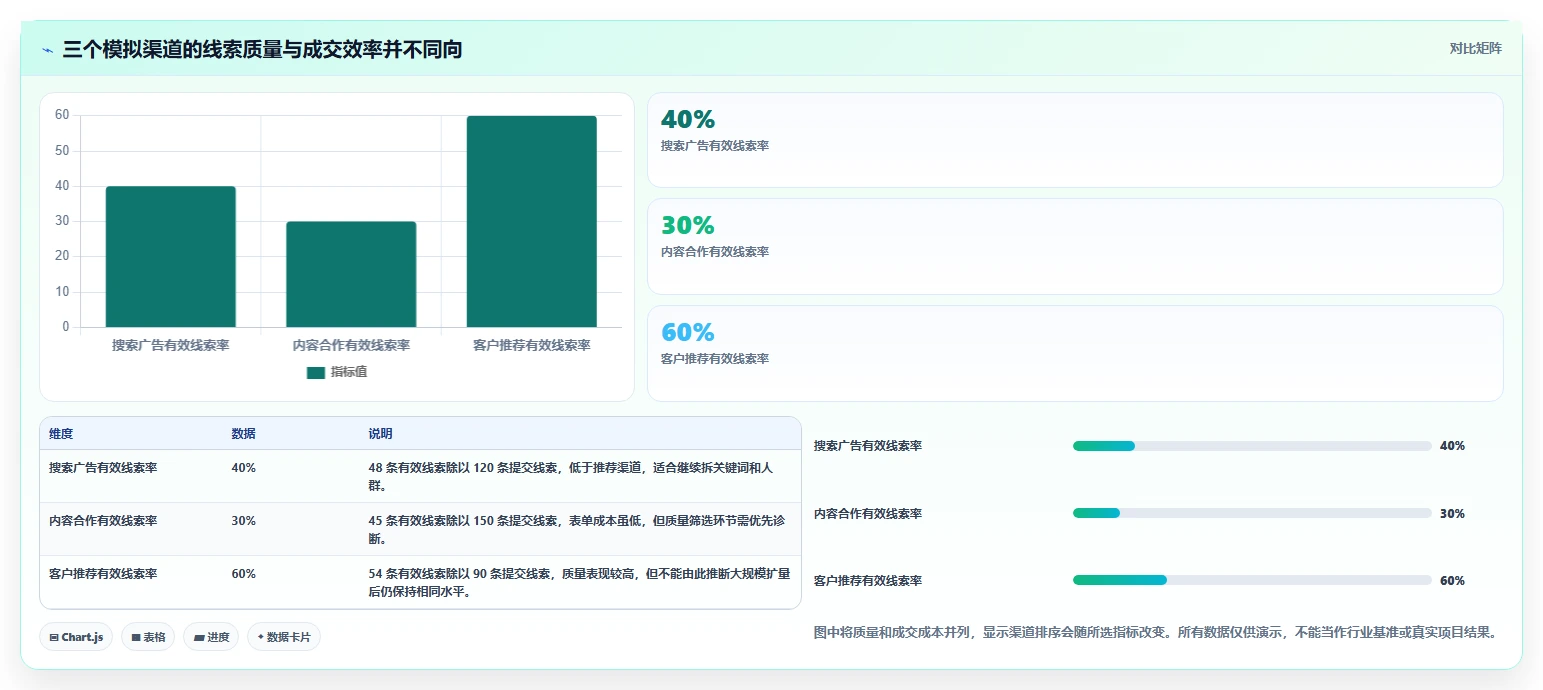Click the 对比矩阵 label

tap(1475, 48)
